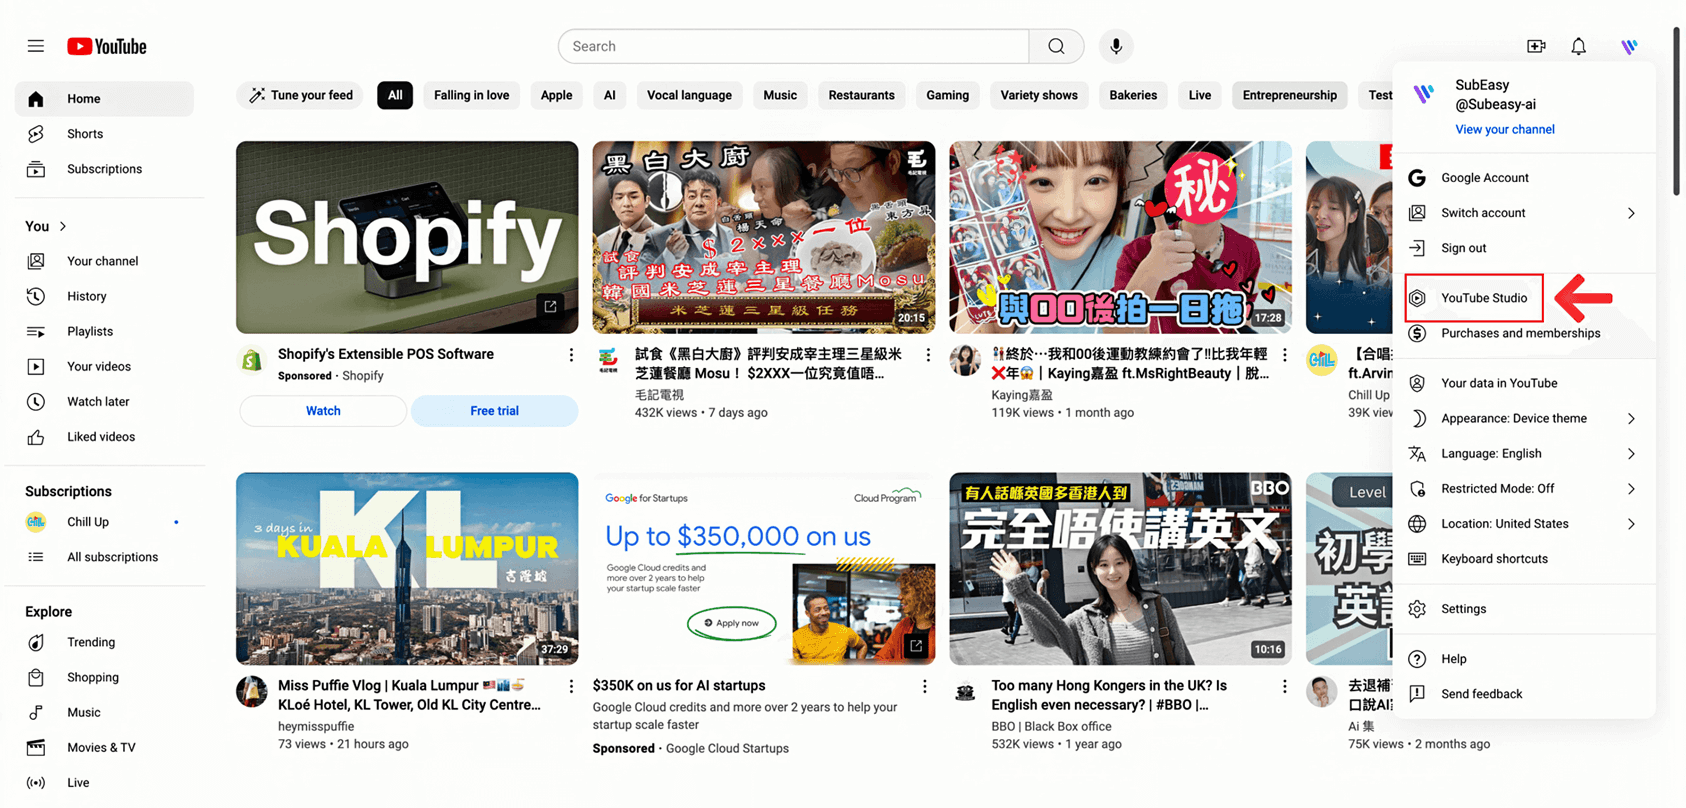The width and height of the screenshot is (1686, 808).
Task: Open Chill Up subscription channel
Action: 104,522
